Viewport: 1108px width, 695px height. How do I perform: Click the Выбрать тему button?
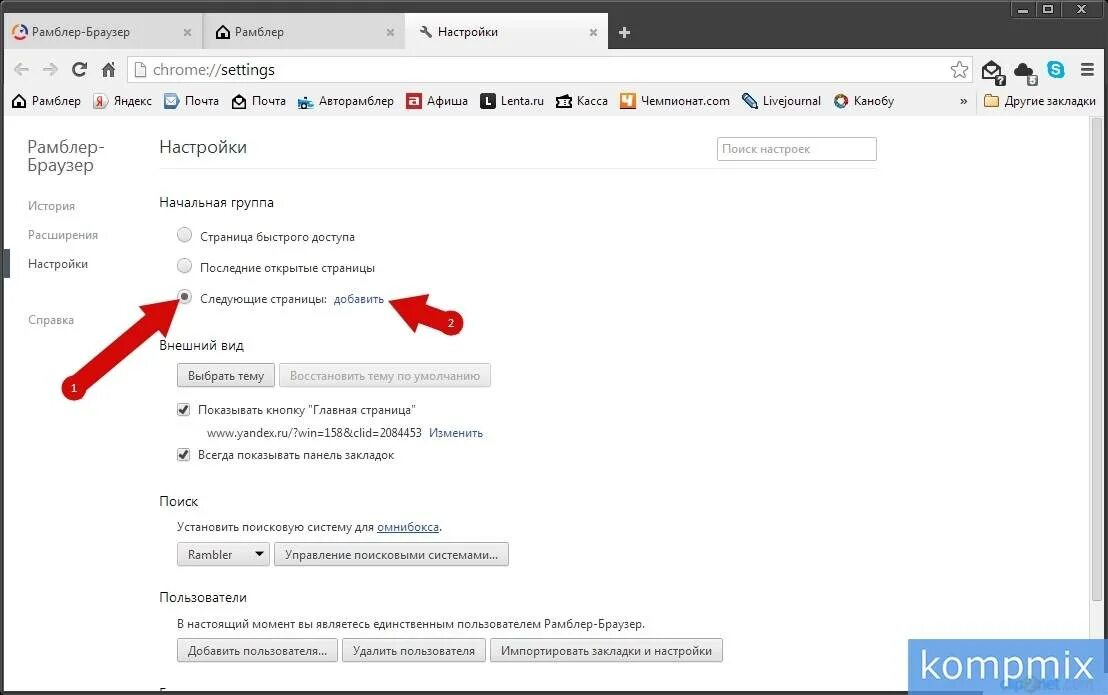point(226,376)
